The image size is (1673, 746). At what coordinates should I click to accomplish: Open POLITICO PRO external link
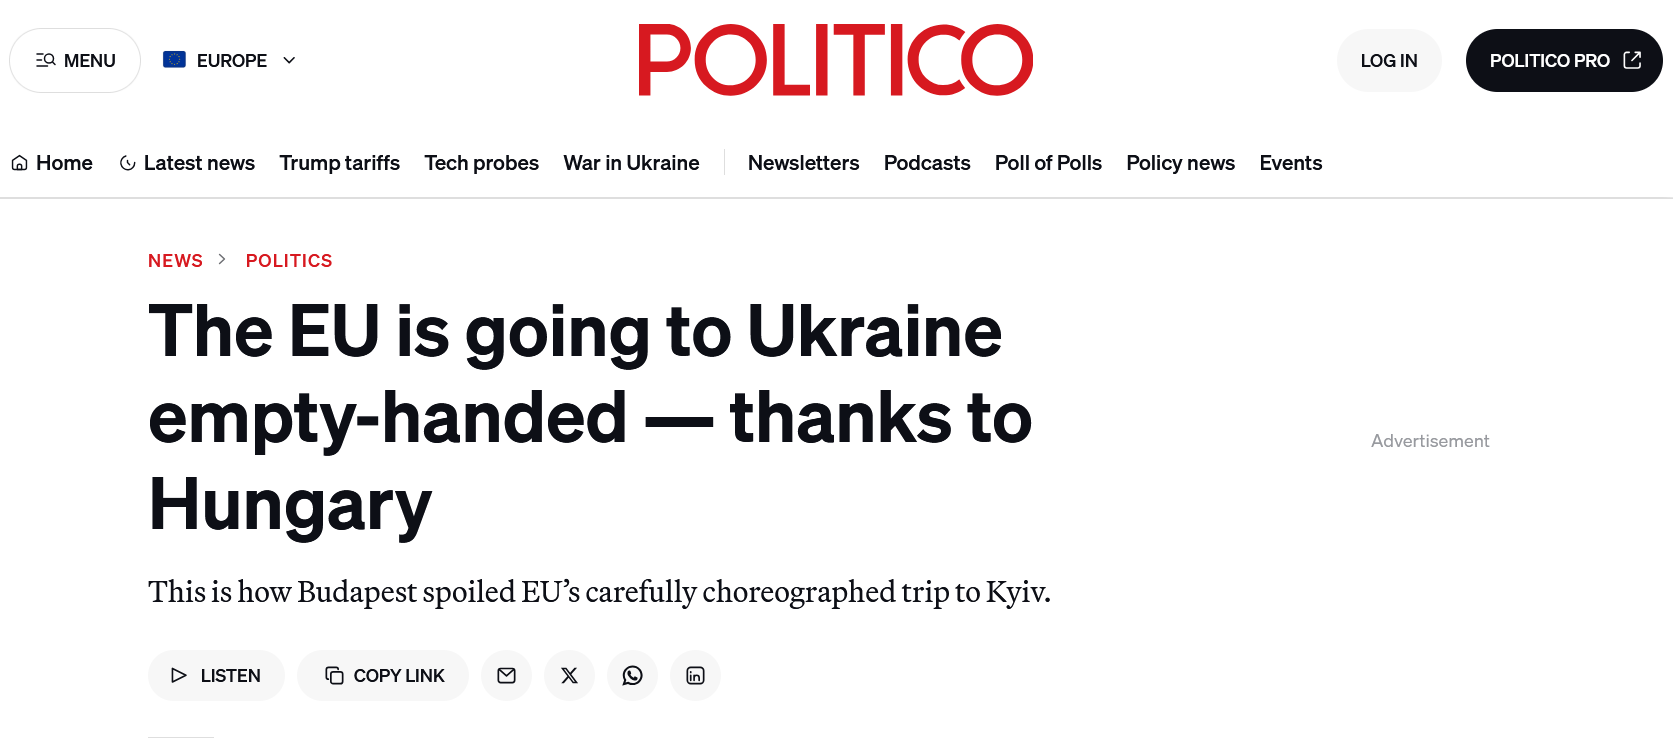point(1563,61)
